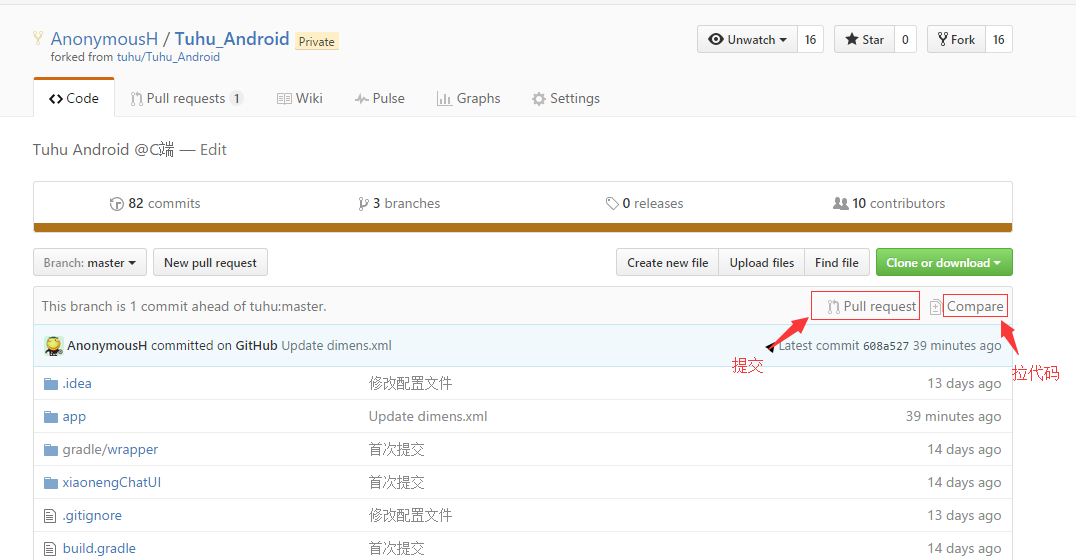Click the branches fork icon
The width and height of the screenshot is (1076, 560).
363,204
